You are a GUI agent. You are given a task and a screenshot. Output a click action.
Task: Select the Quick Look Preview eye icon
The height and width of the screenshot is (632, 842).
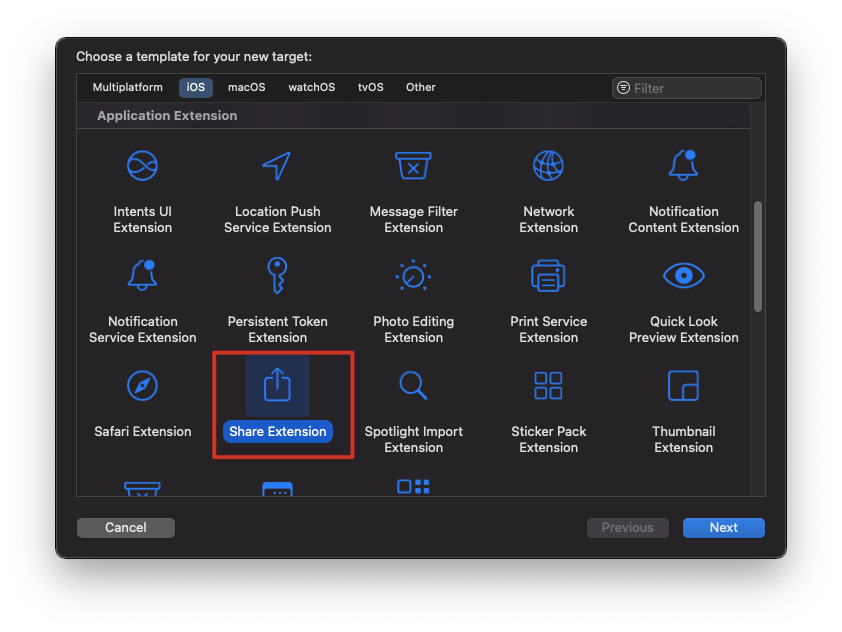(x=684, y=275)
